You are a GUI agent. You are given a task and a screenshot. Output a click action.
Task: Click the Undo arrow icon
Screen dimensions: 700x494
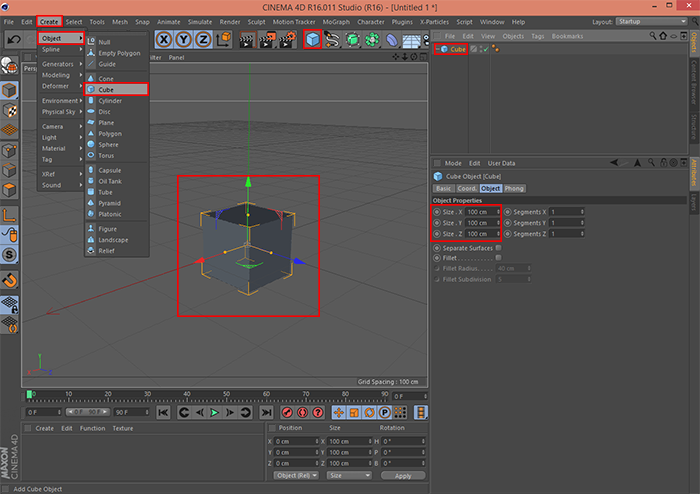point(14,40)
